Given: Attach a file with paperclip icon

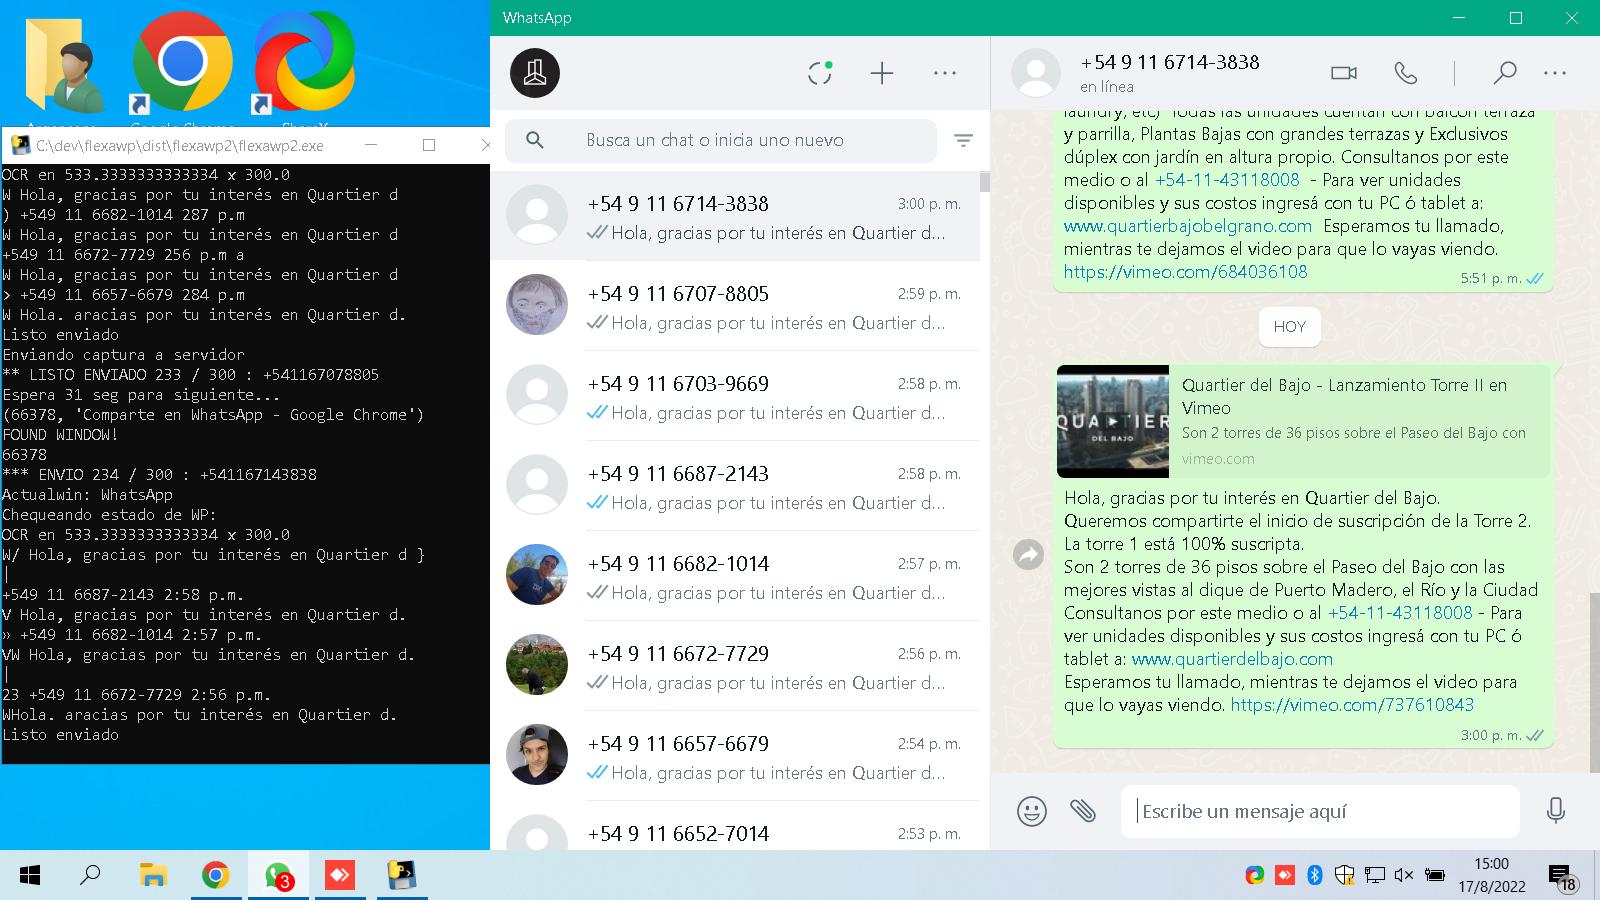Looking at the screenshot, I should [x=1083, y=811].
